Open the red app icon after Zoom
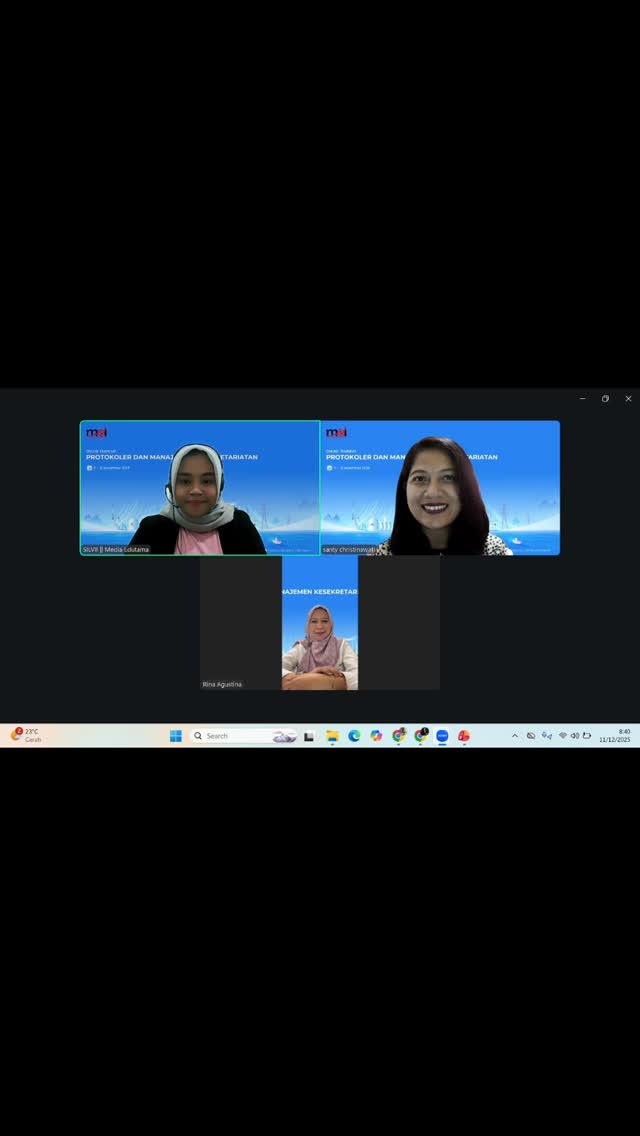640x1136 pixels. 464,736
